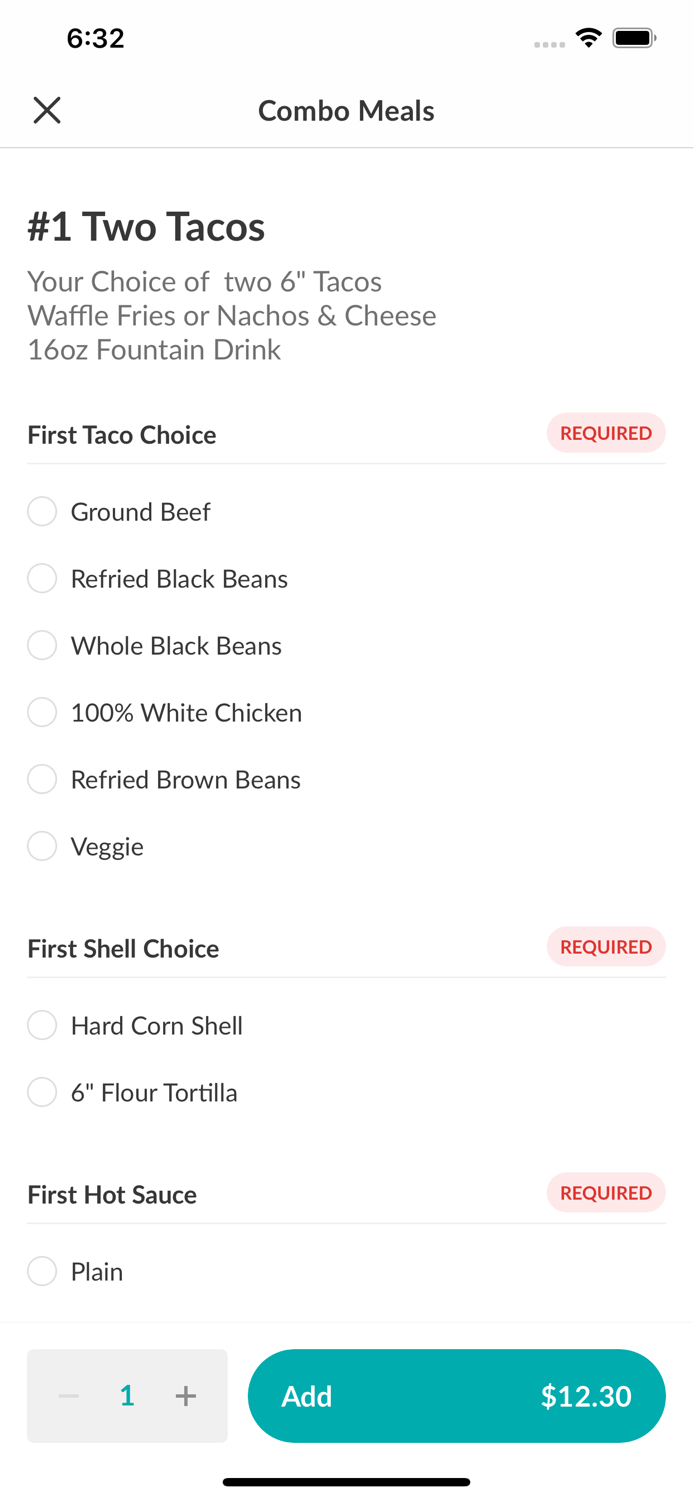
Task: Select the Veggie taco option
Action: [42, 847]
